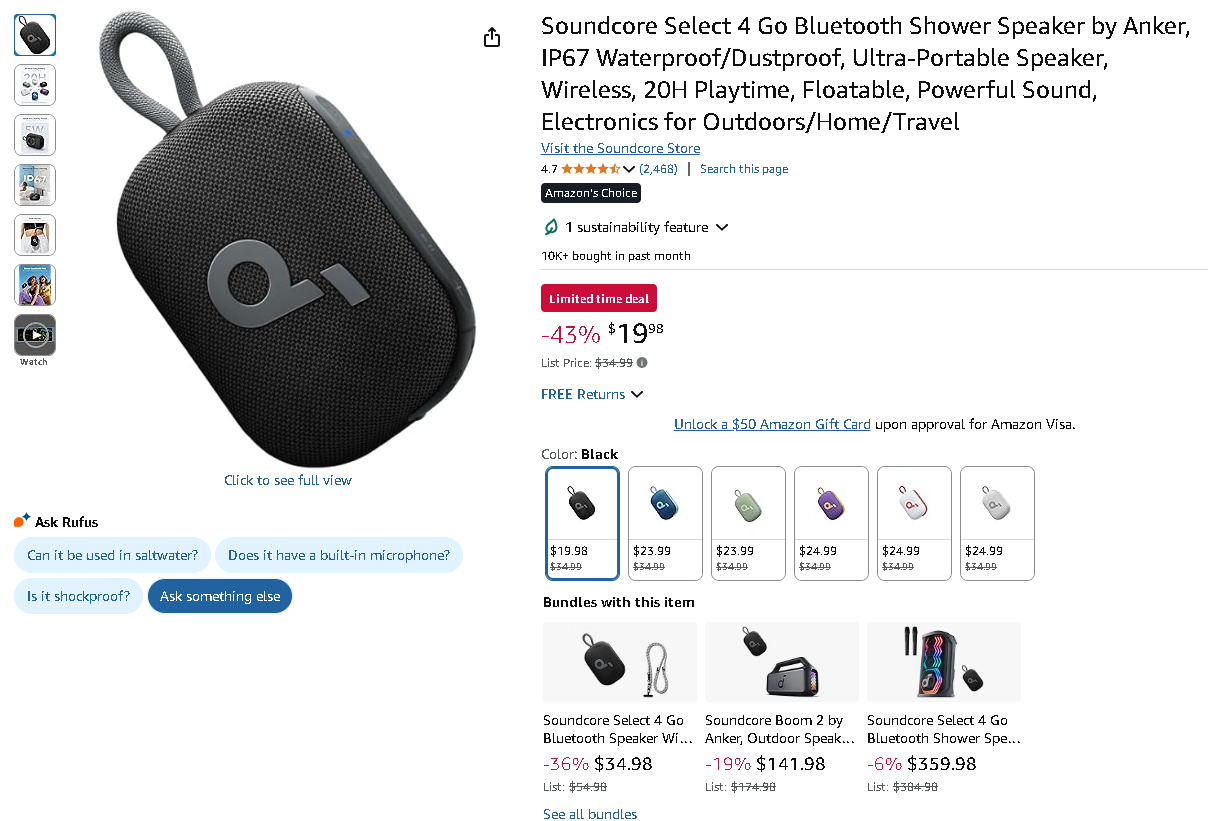Ask Rufus if it is shockproof

(78, 596)
